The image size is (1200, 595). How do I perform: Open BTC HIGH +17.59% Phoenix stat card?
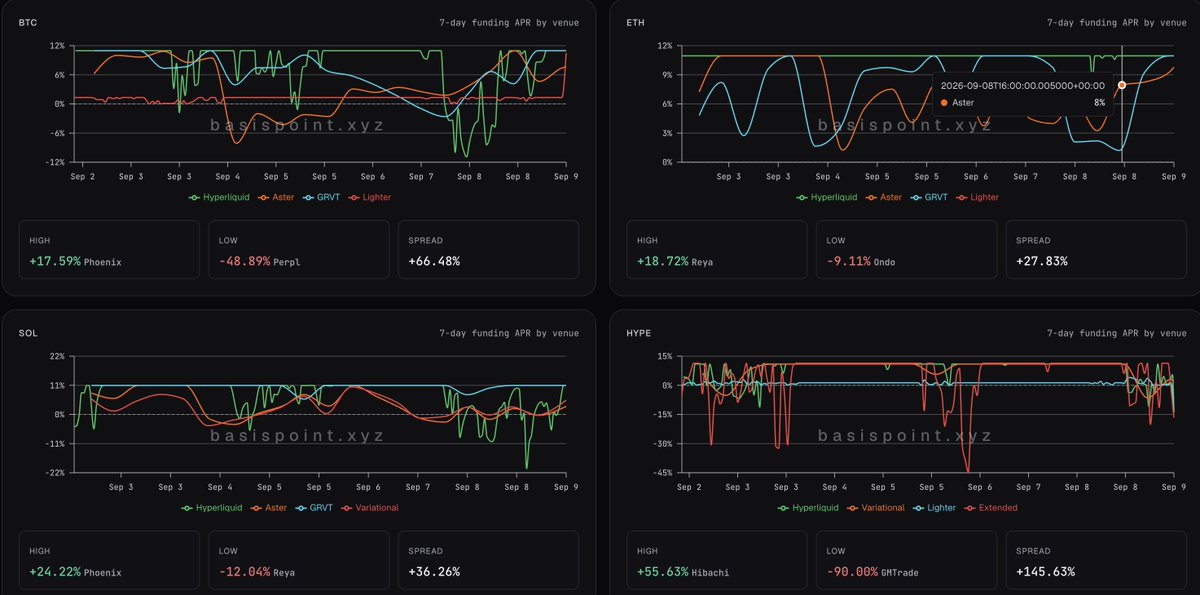click(x=108, y=249)
